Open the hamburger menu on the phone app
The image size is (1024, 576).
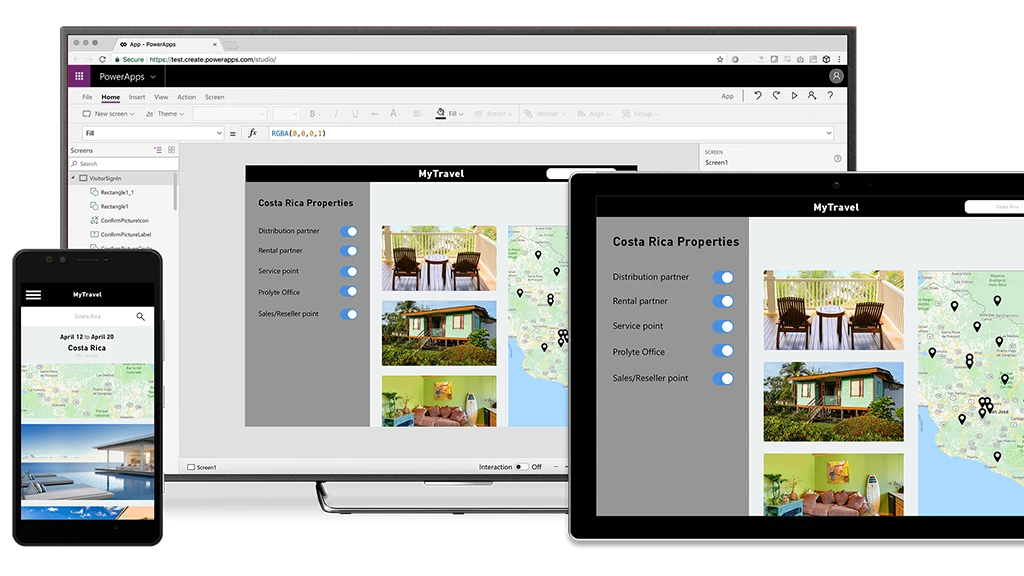(x=33, y=295)
